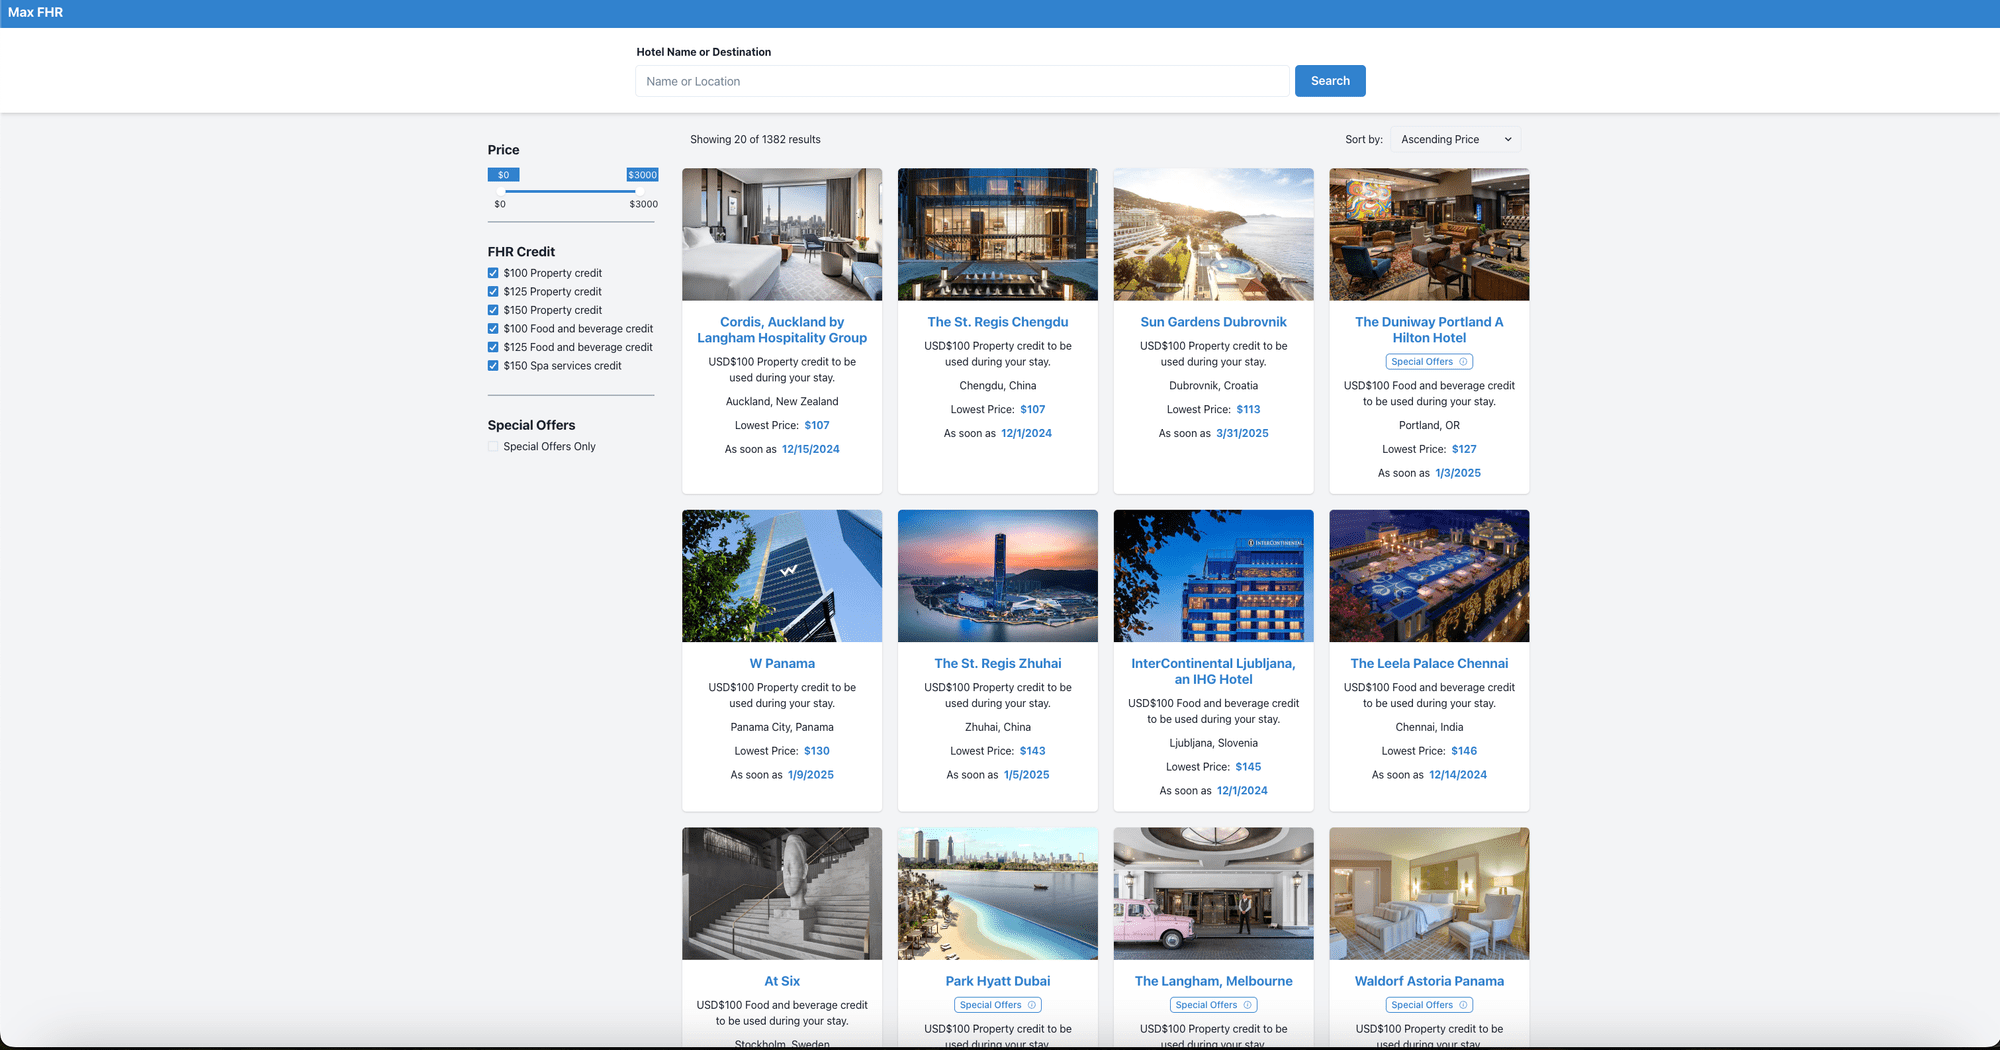Click the Leela Palace Chennai pool photo

tap(1429, 576)
